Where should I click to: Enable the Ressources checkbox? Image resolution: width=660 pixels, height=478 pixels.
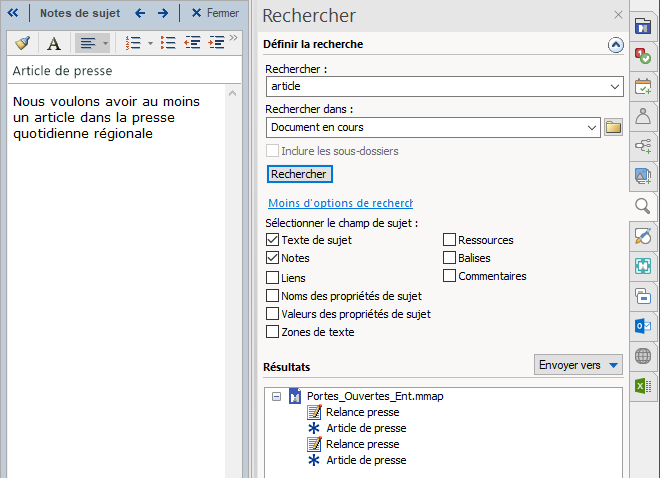[449, 240]
